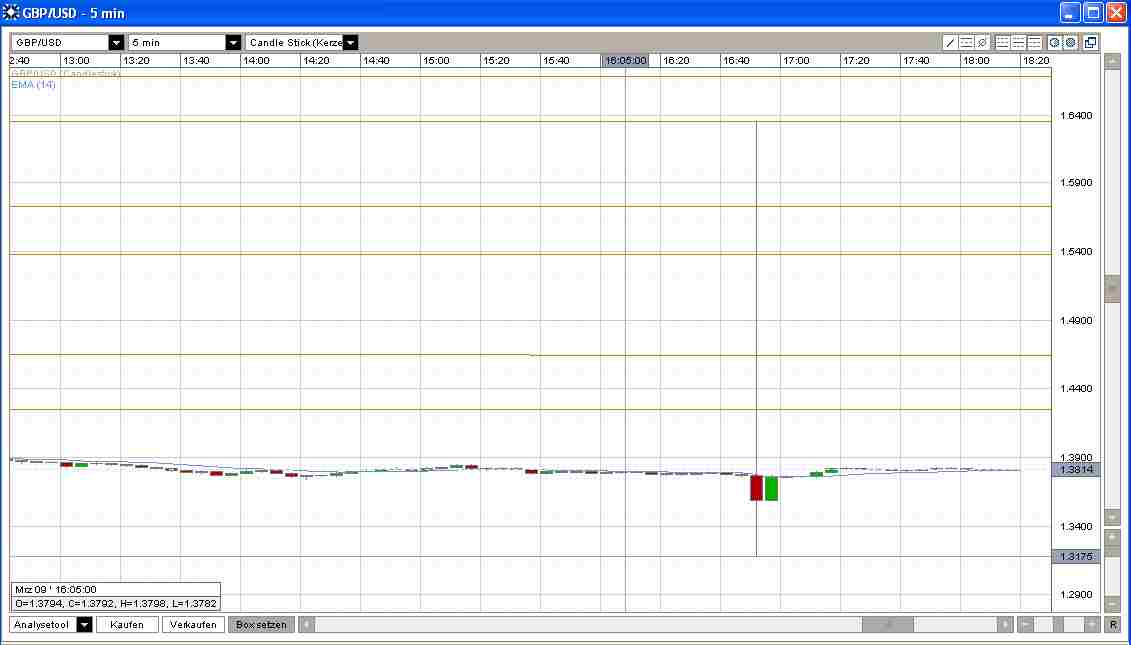Click horizontal zoom plus button

pyautogui.click(x=1092, y=624)
